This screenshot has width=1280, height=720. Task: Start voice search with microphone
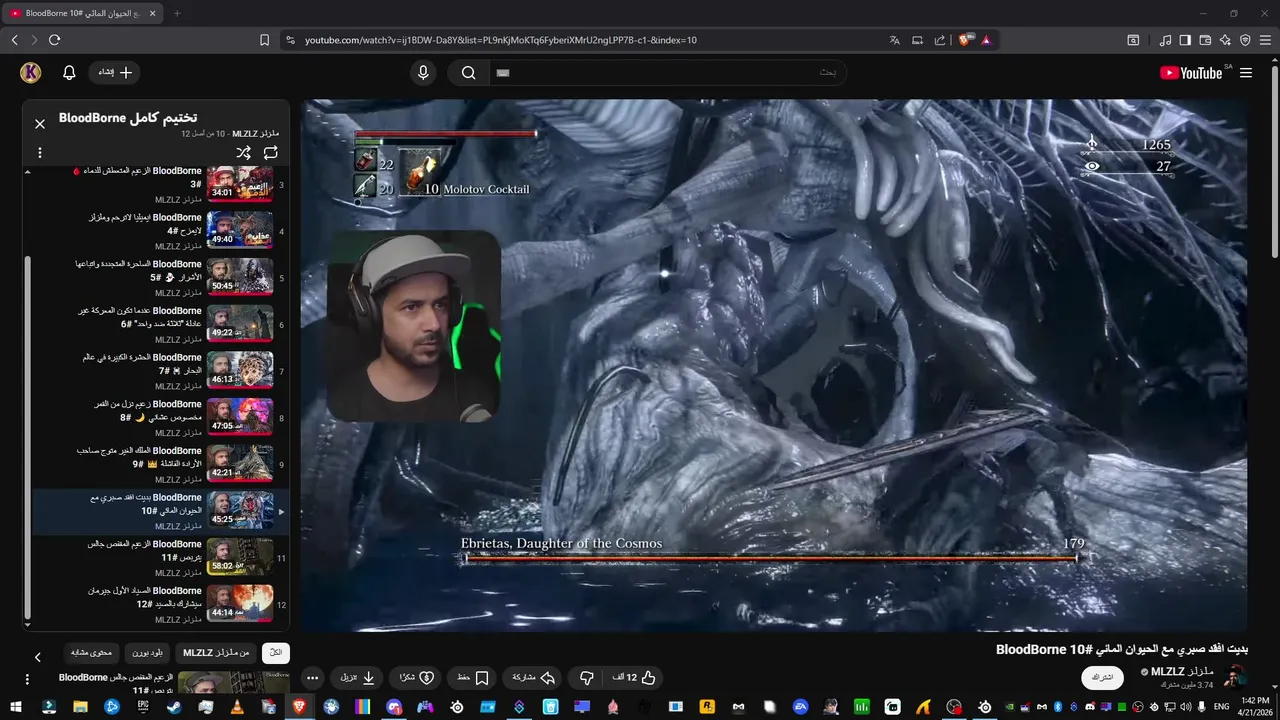pyautogui.click(x=424, y=73)
